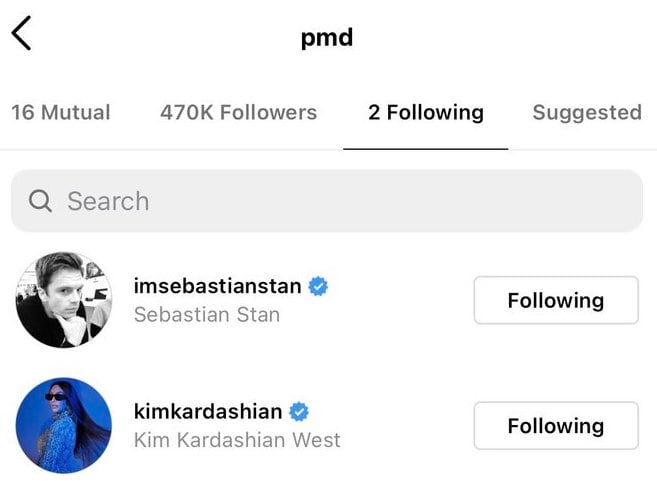Switch to the 470K Followers tab
657x481 pixels.
(x=238, y=113)
